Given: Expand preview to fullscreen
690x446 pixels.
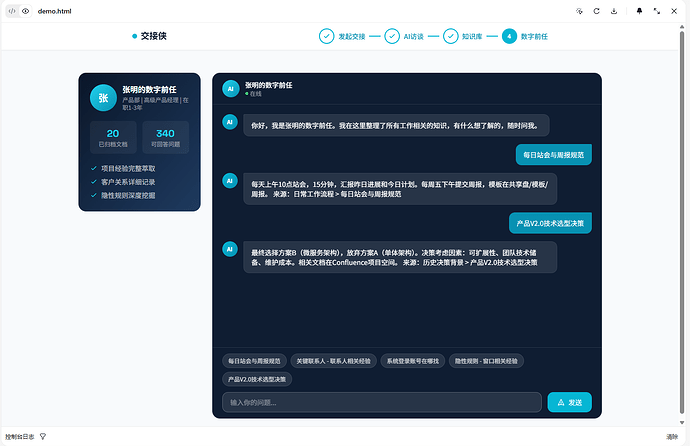Looking at the screenshot, I should [x=657, y=11].
